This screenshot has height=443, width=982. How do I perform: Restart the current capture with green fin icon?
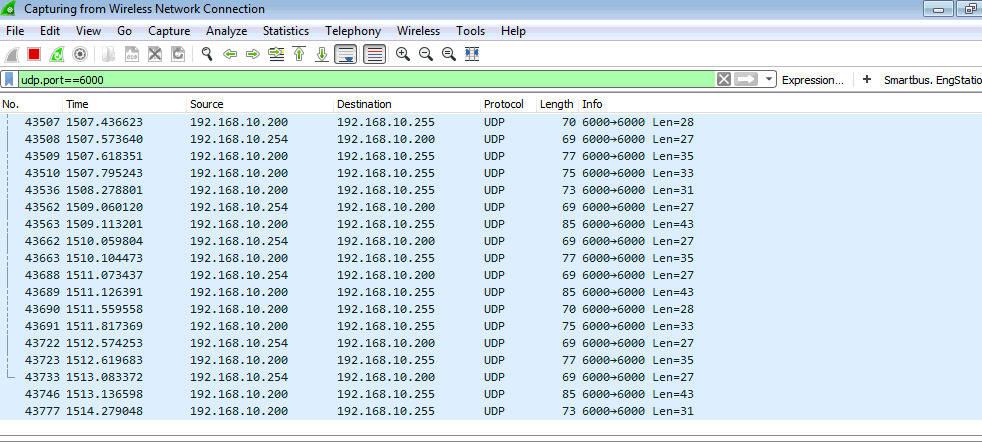point(56,55)
